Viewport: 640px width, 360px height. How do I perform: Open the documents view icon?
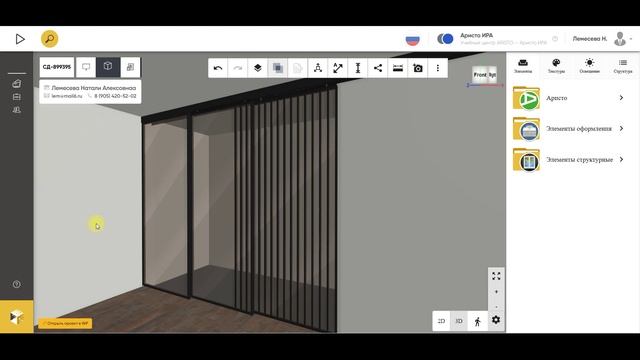(130, 67)
